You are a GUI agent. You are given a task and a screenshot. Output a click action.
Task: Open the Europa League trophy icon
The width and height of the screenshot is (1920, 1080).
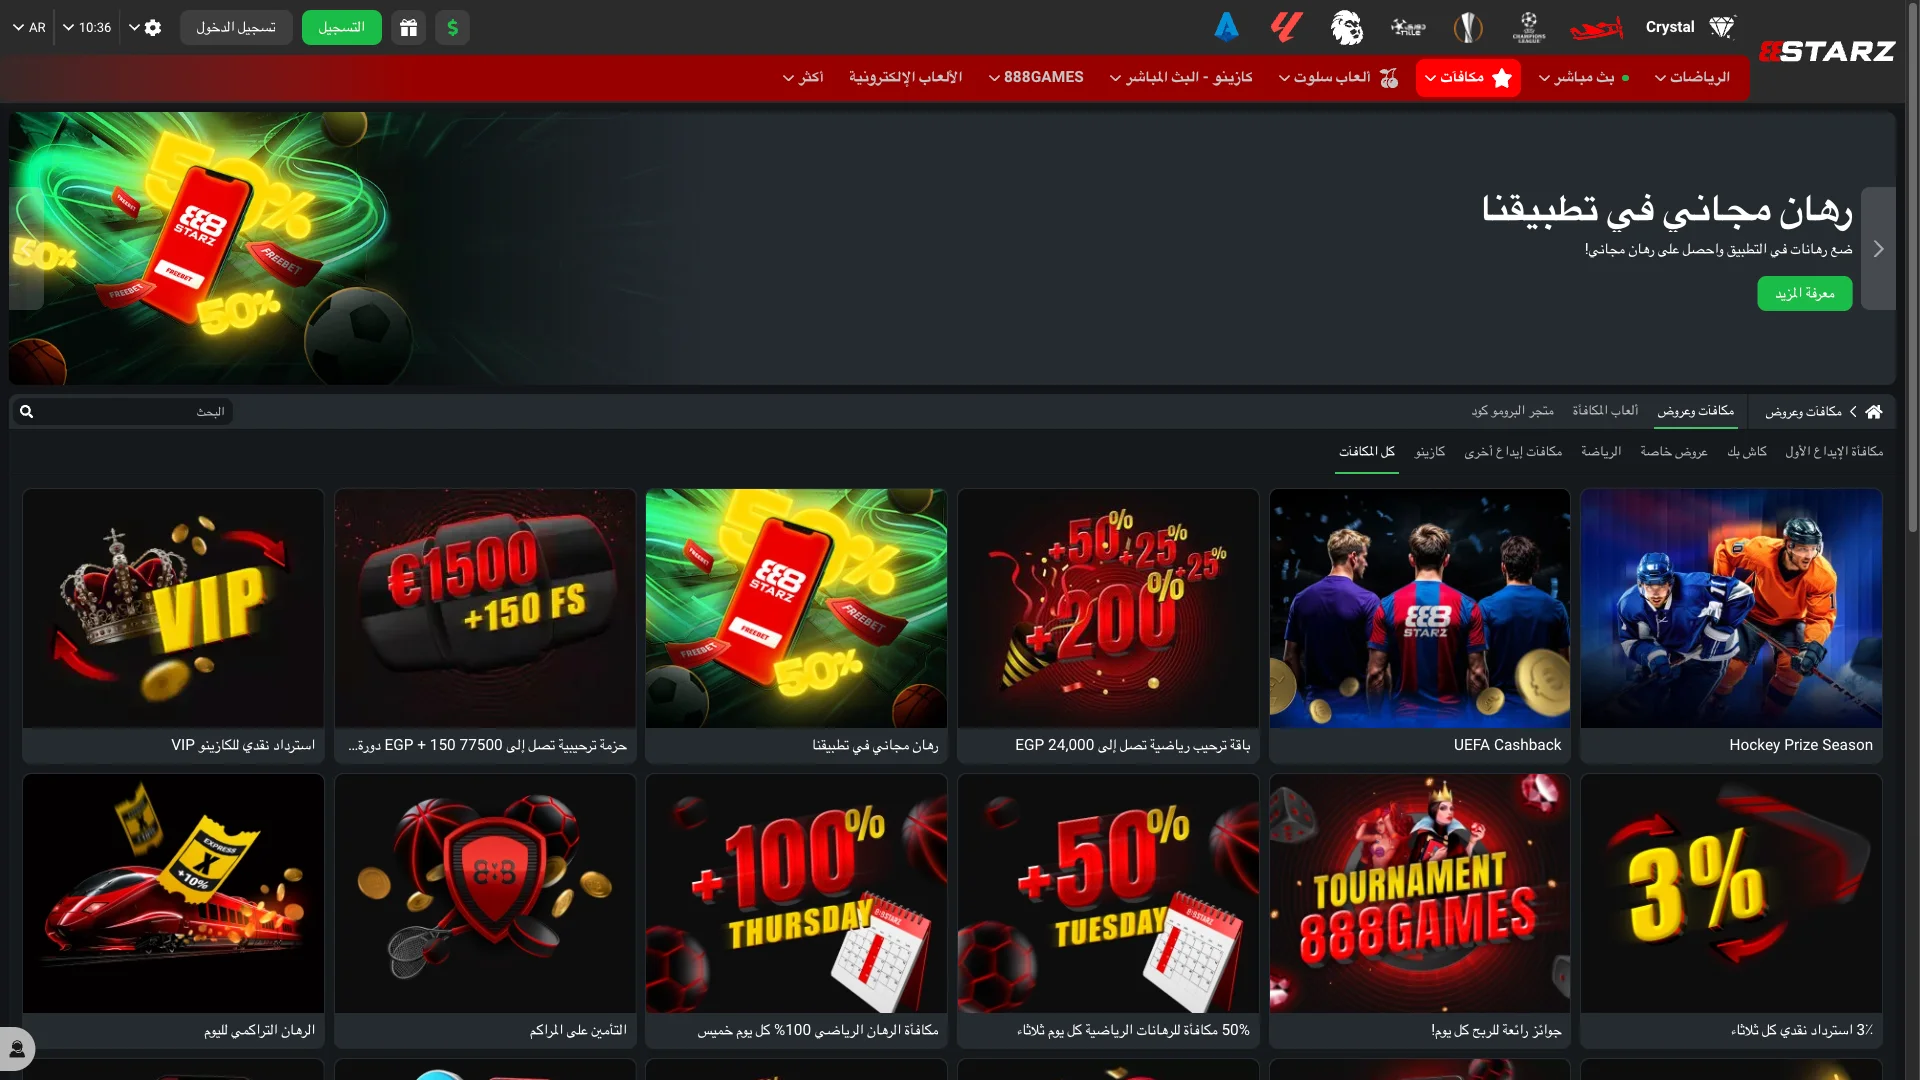pos(1468,27)
